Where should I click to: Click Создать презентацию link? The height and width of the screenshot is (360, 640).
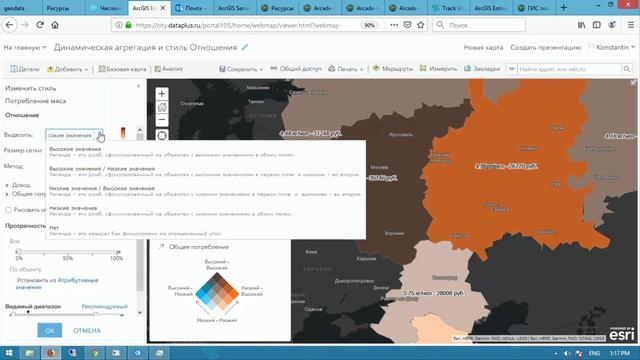pyautogui.click(x=545, y=47)
